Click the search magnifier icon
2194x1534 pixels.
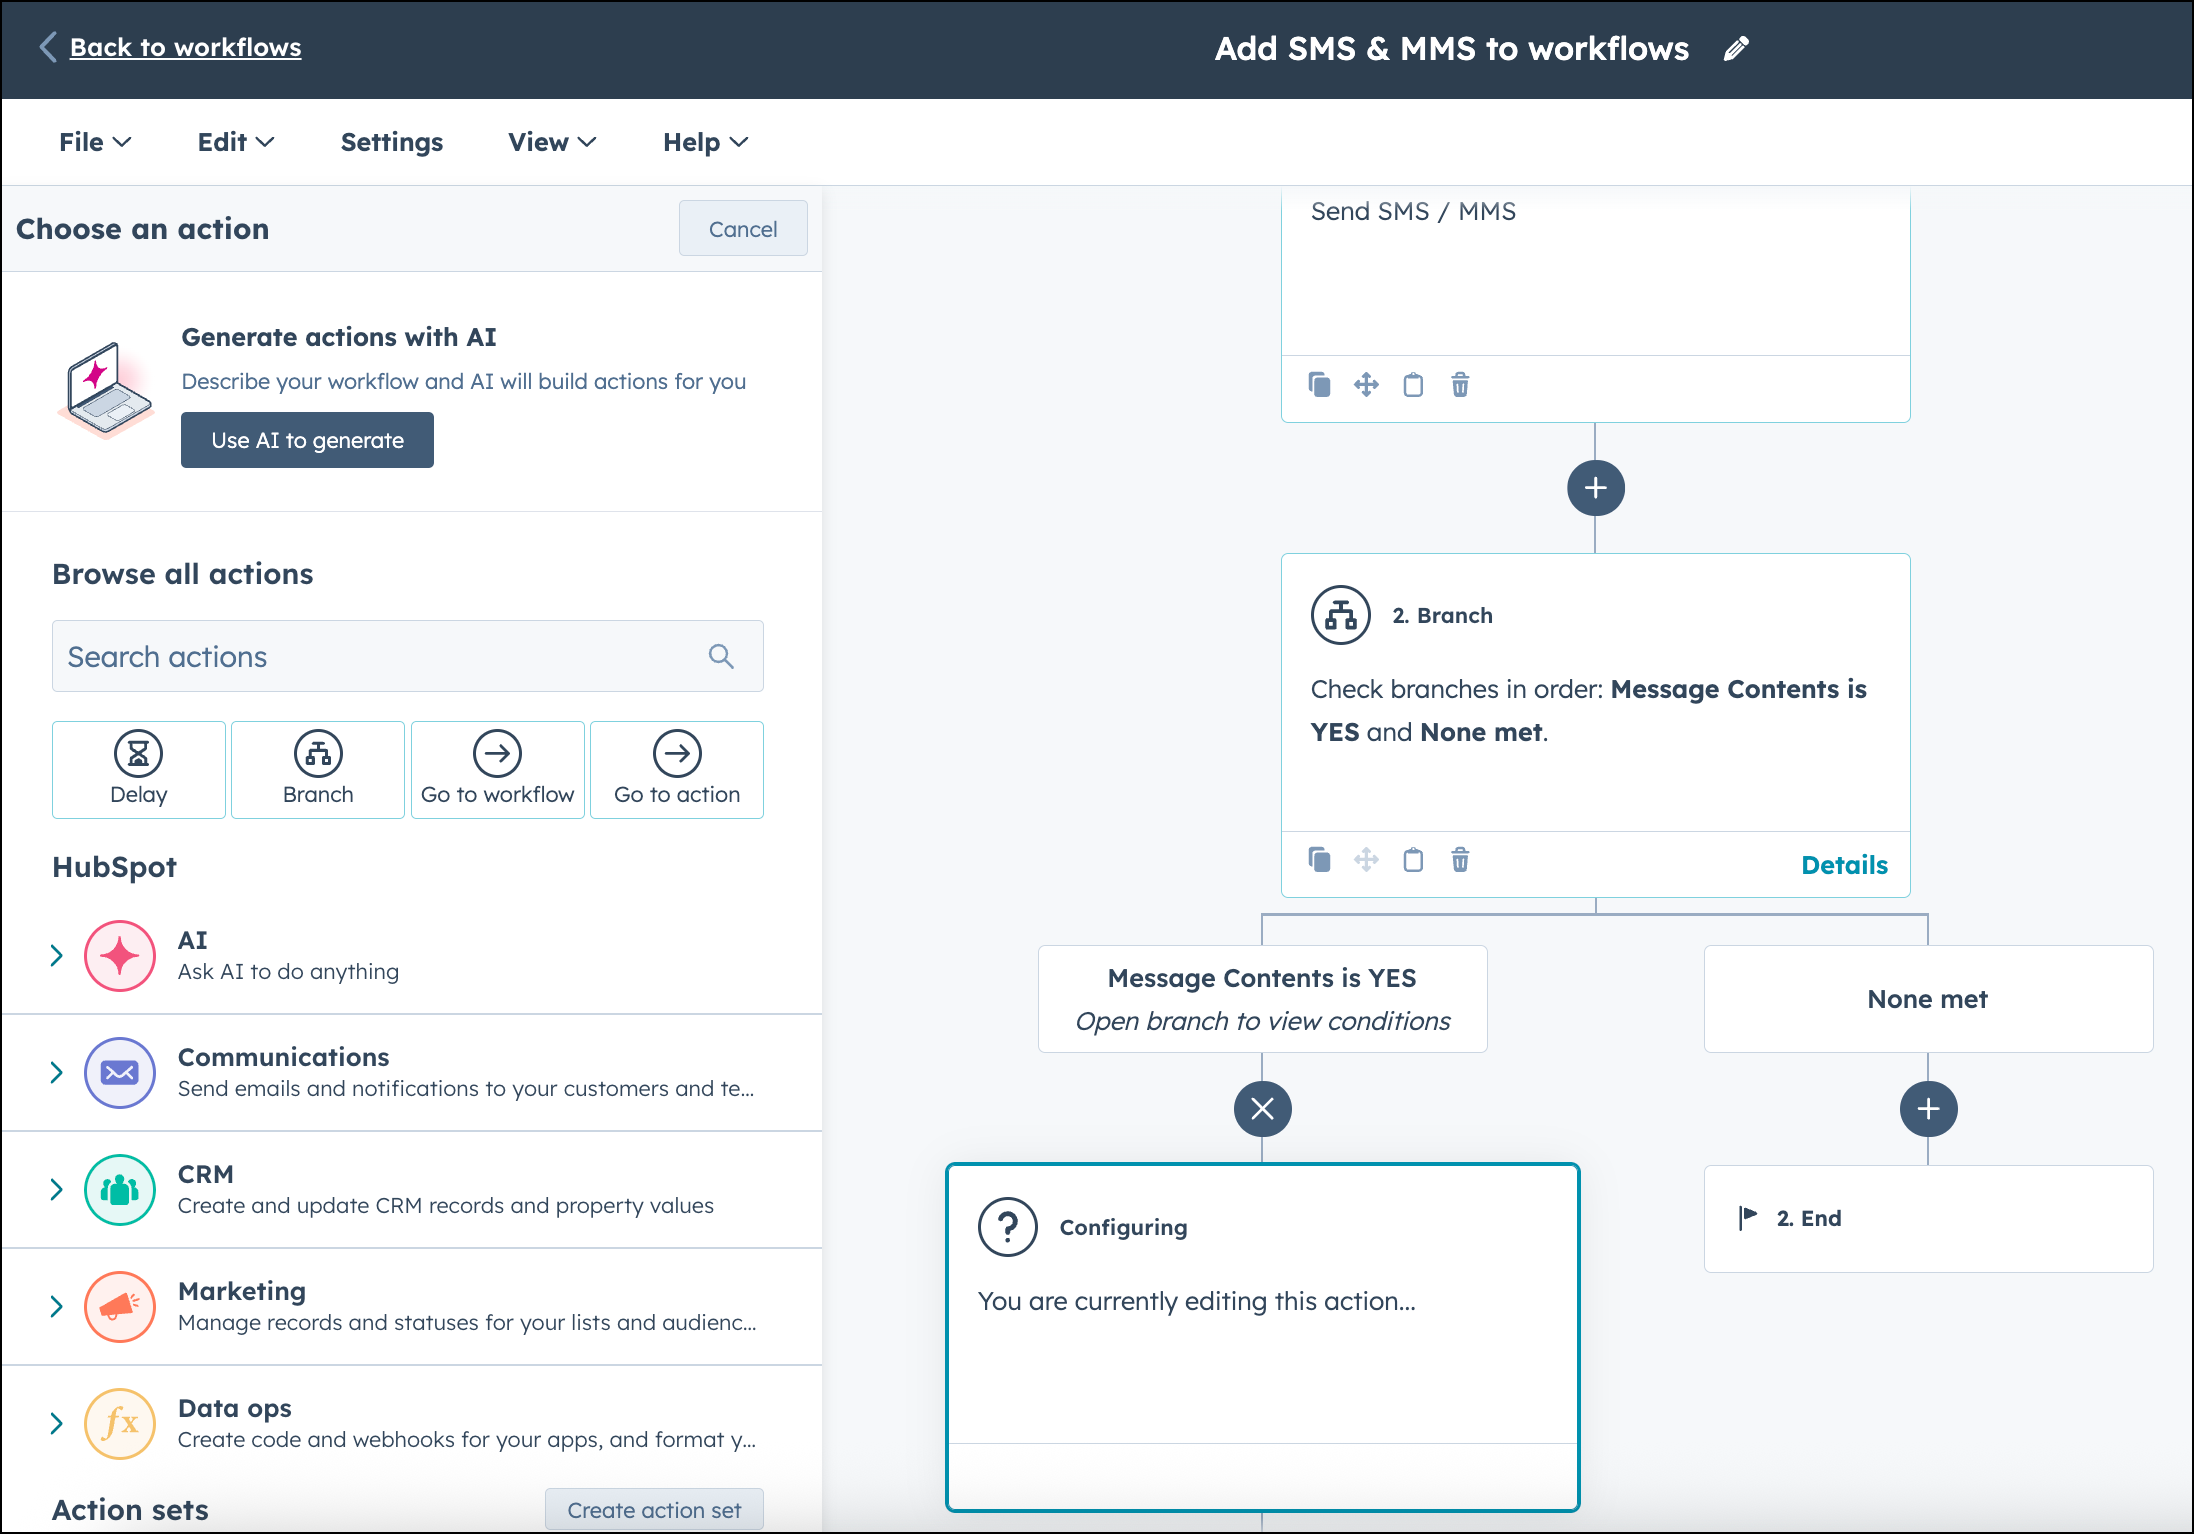[x=721, y=656]
